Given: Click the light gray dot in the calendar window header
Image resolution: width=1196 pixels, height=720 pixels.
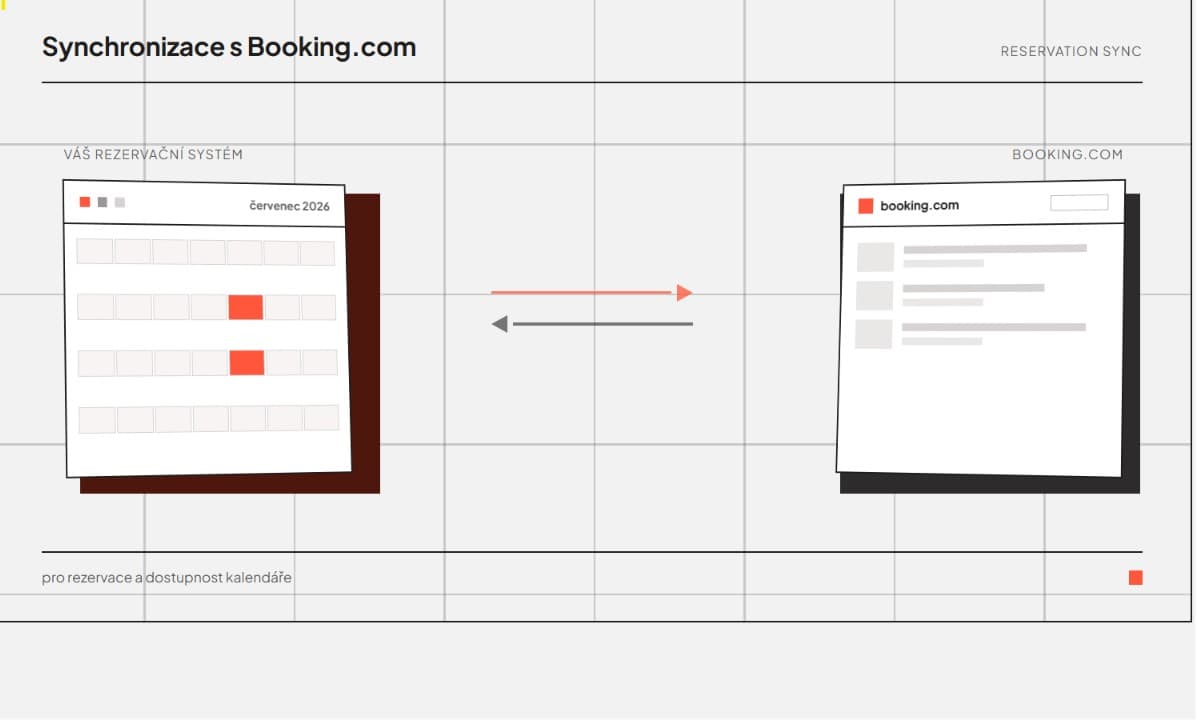Looking at the screenshot, I should coord(120,202).
